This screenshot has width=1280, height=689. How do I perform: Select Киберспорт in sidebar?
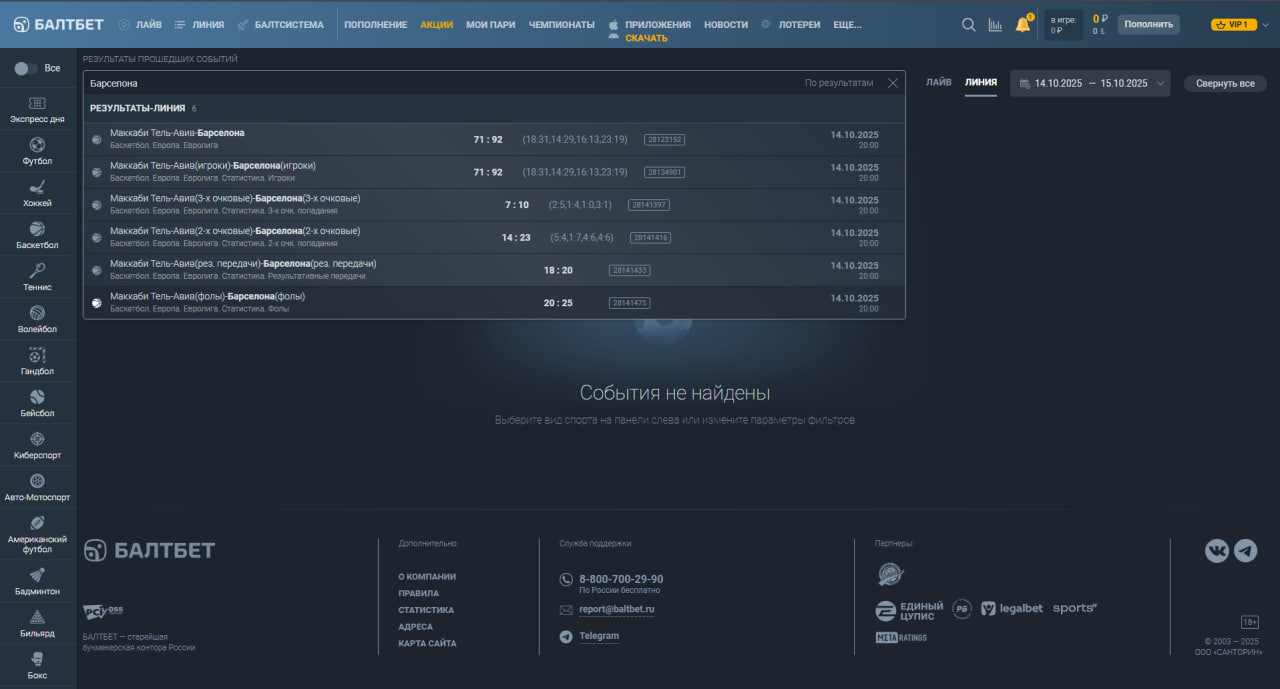coord(37,446)
